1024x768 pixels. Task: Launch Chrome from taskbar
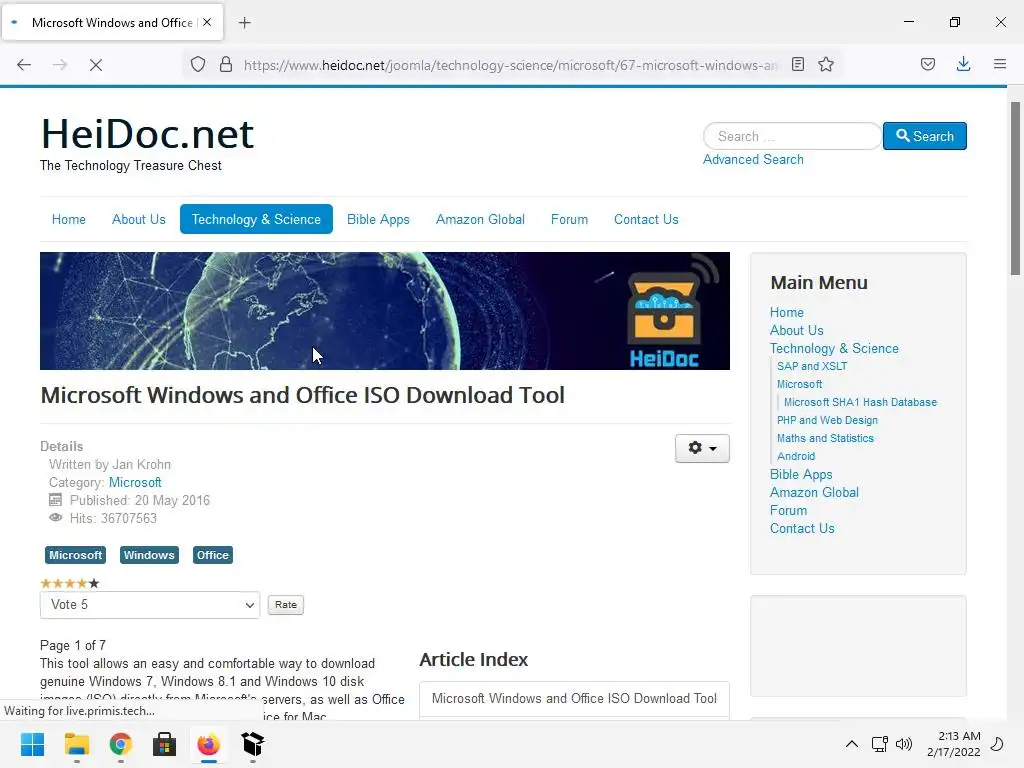pyautogui.click(x=120, y=744)
